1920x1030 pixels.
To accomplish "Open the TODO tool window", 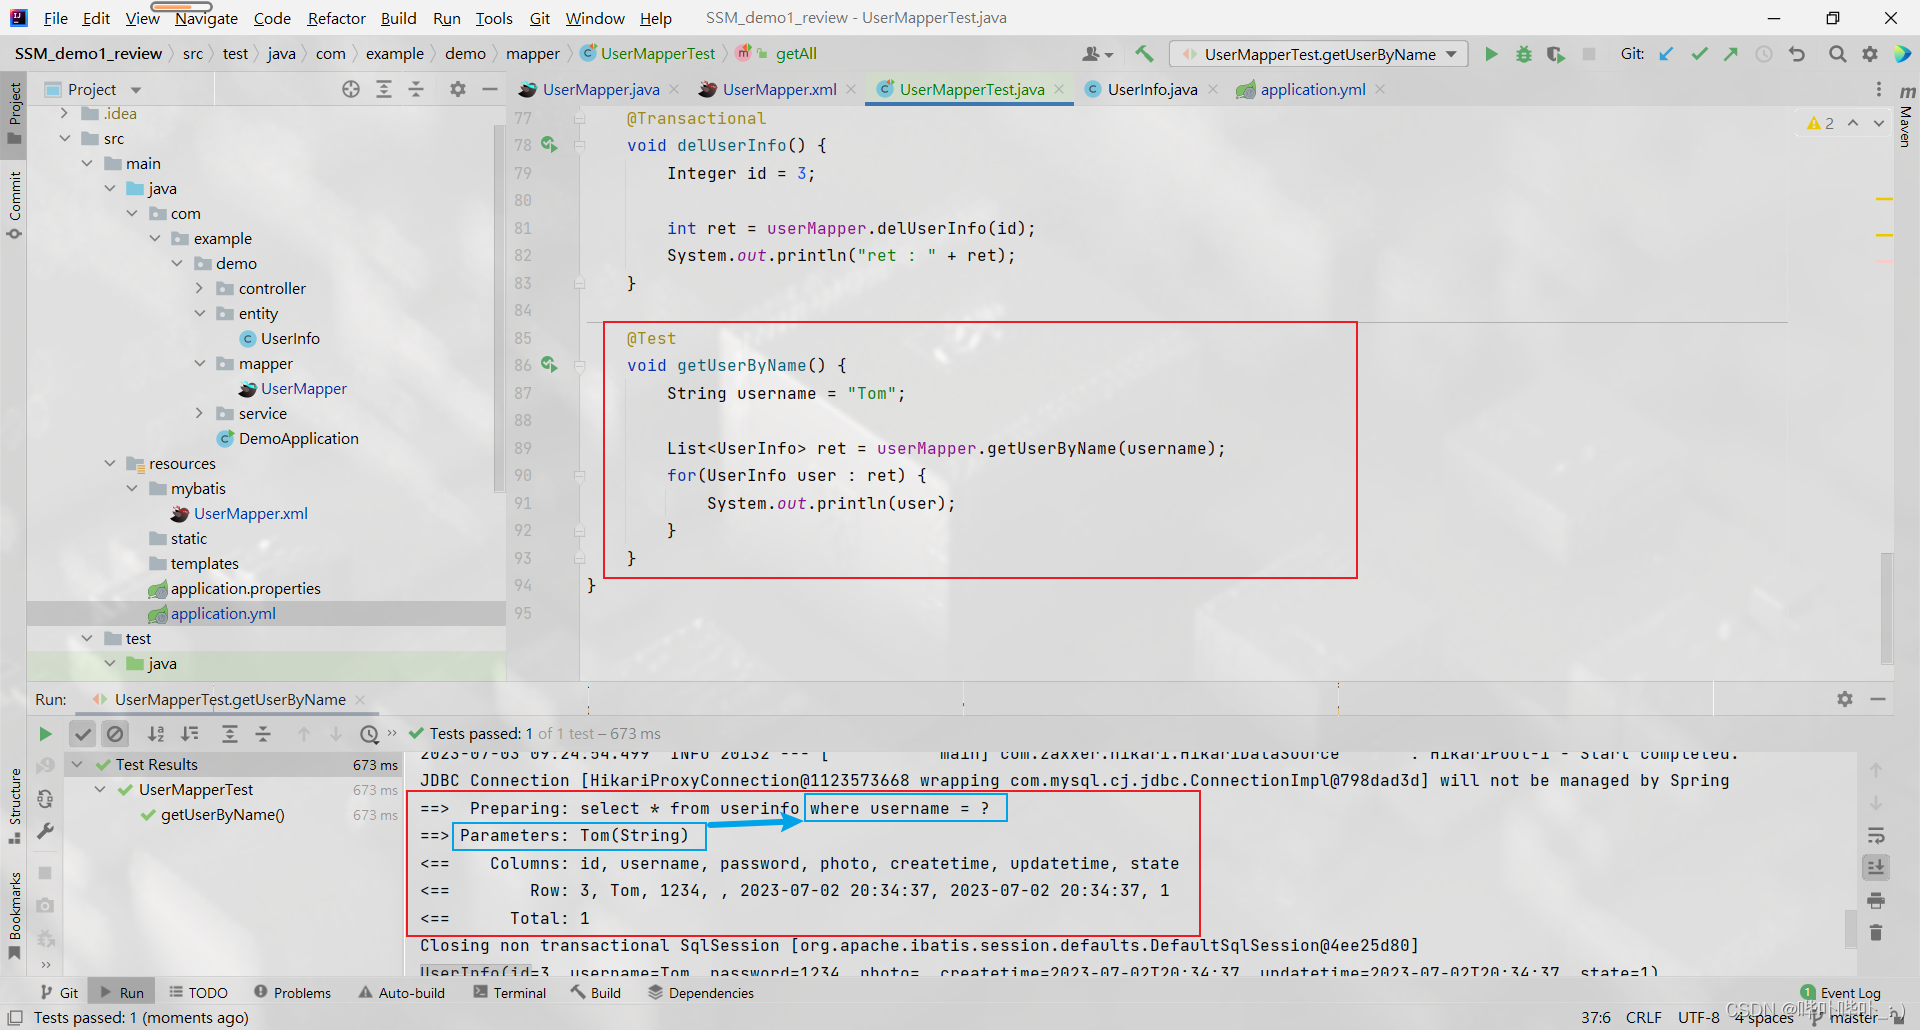I will [198, 993].
